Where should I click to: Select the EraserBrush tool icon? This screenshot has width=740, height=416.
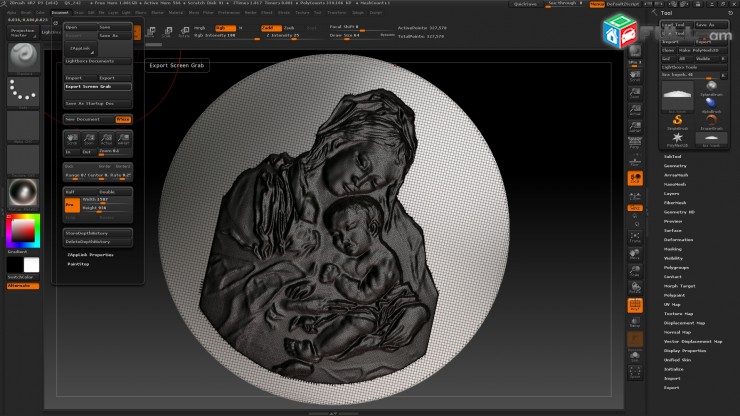click(x=711, y=122)
